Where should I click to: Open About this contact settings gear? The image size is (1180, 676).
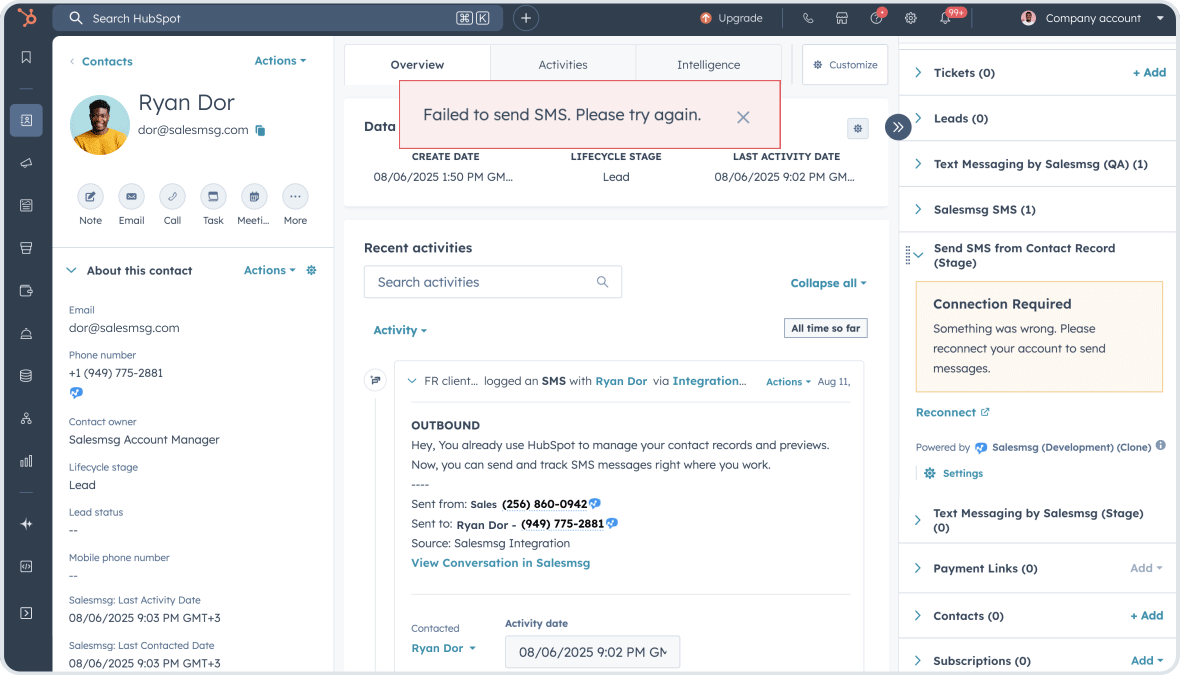[x=312, y=270]
